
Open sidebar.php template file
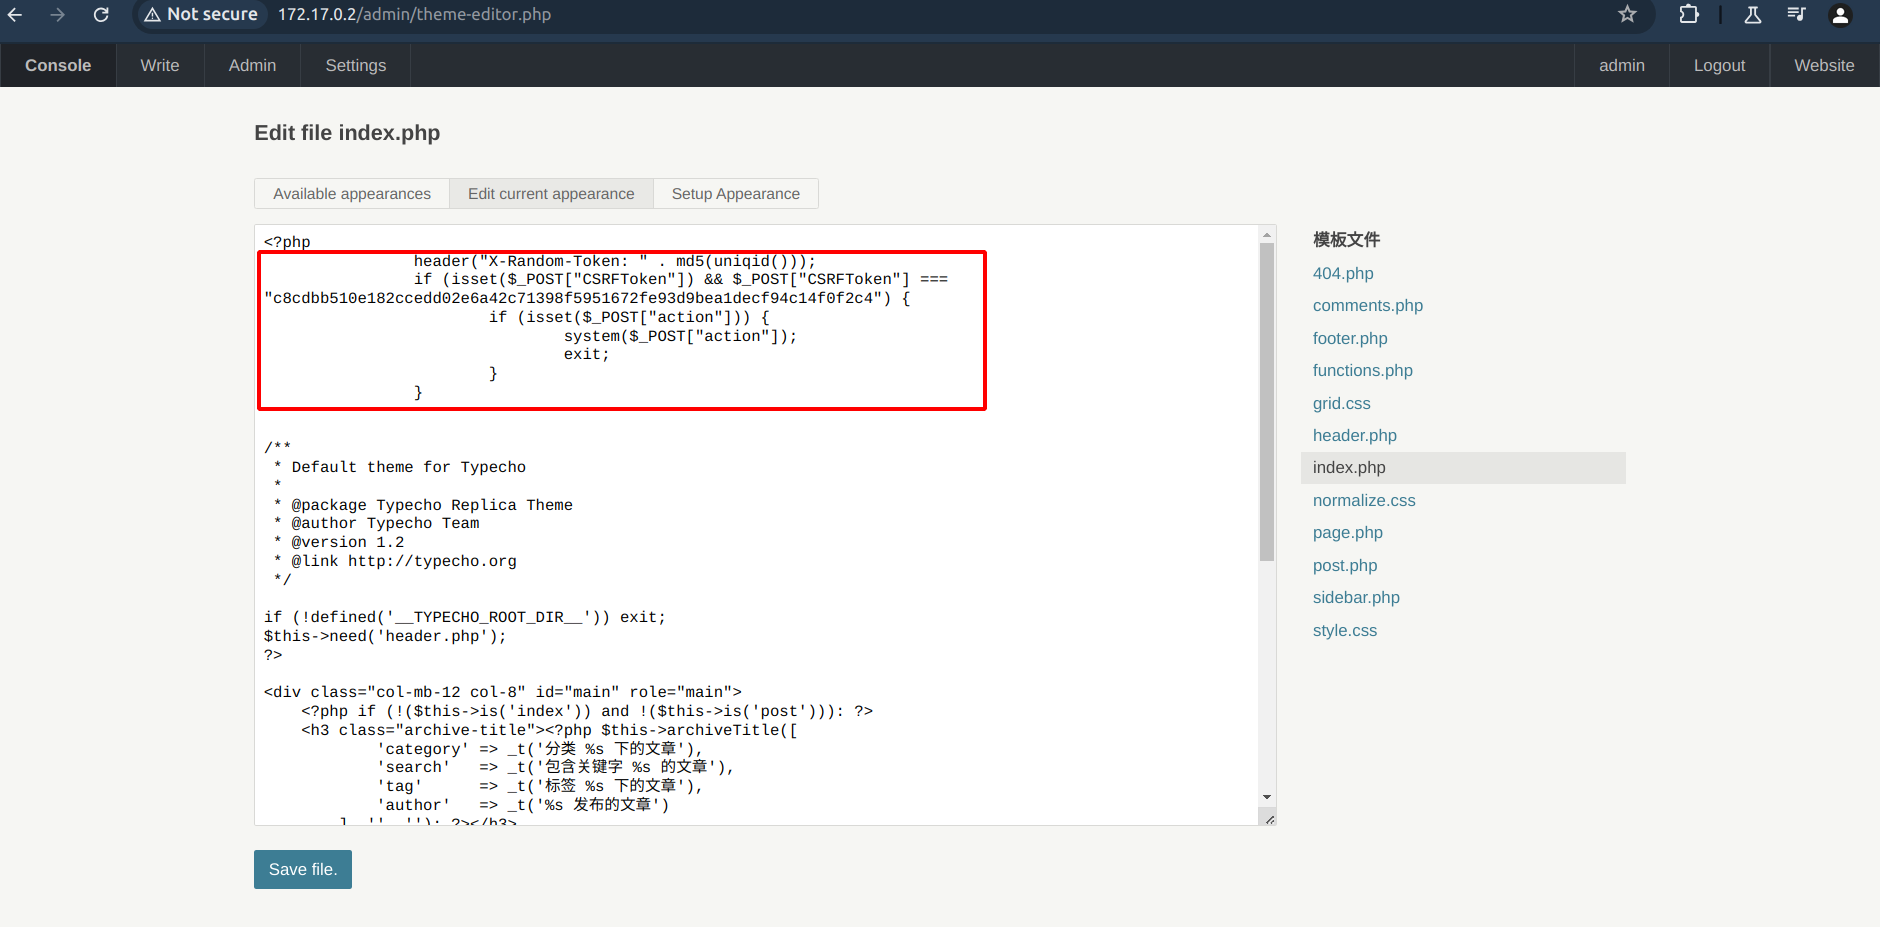coord(1356,598)
